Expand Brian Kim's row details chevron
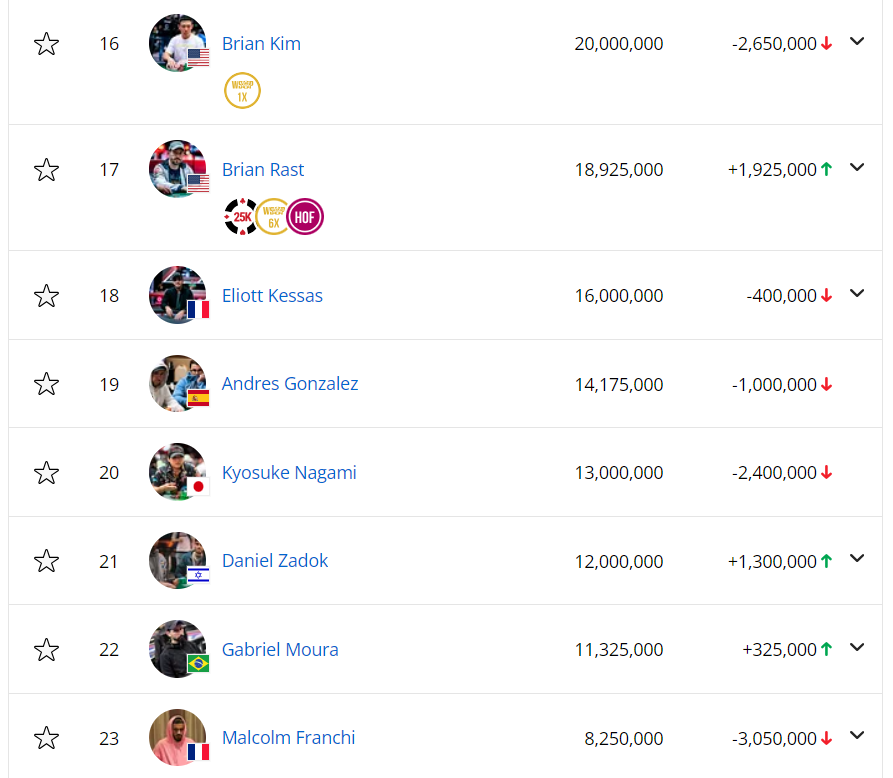The height and width of the screenshot is (778, 893). point(856,42)
